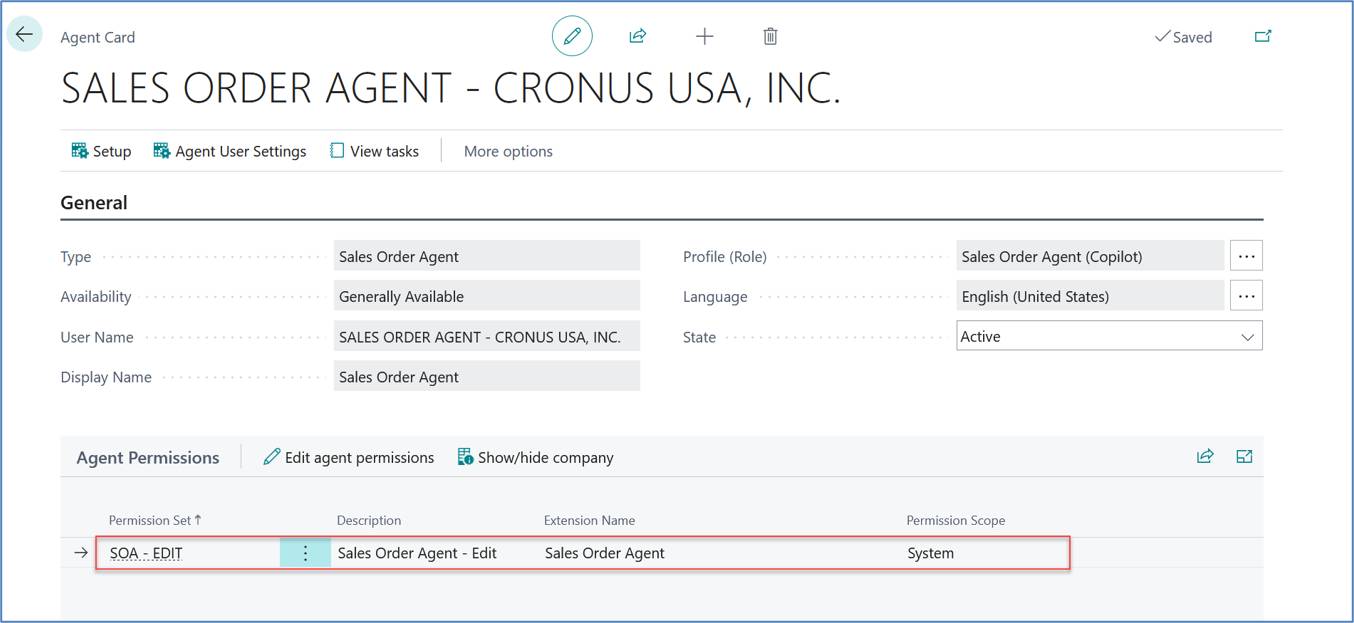Viewport: 1354px width, 623px height.
Task: Click the User Name field
Action: point(487,337)
